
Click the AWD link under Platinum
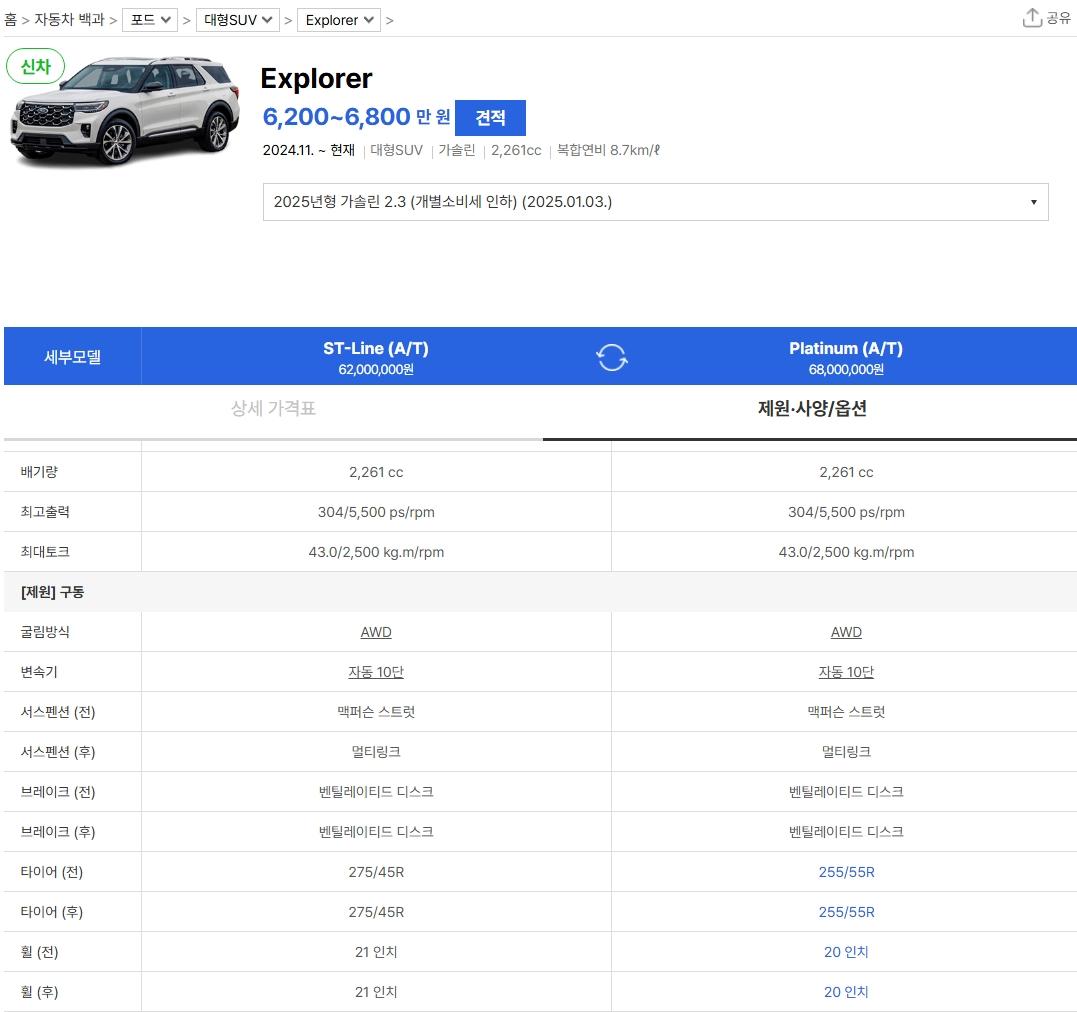(x=846, y=632)
